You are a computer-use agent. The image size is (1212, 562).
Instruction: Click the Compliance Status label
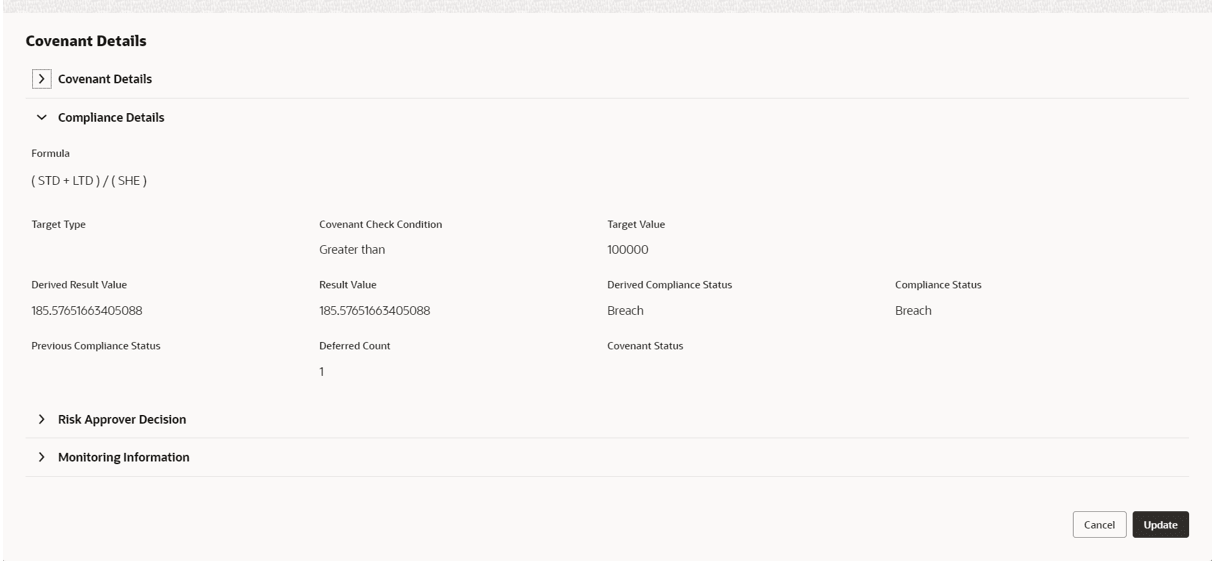pyautogui.click(x=938, y=285)
